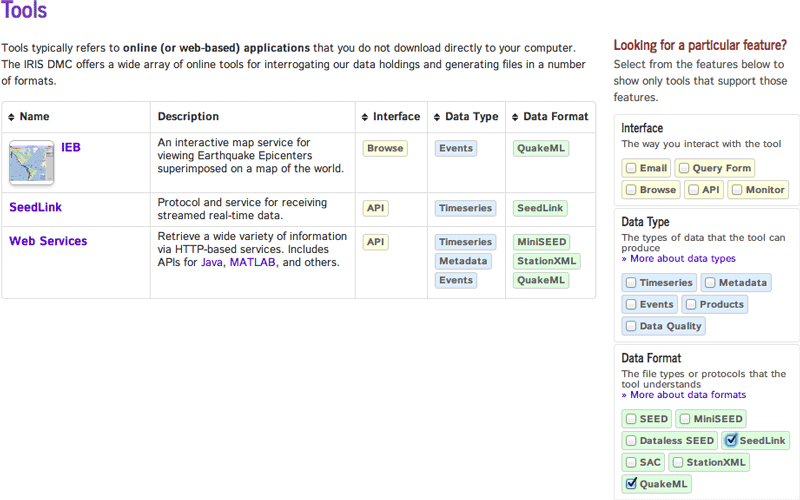Click StationXML tag in Web Services row

[x=546, y=261]
